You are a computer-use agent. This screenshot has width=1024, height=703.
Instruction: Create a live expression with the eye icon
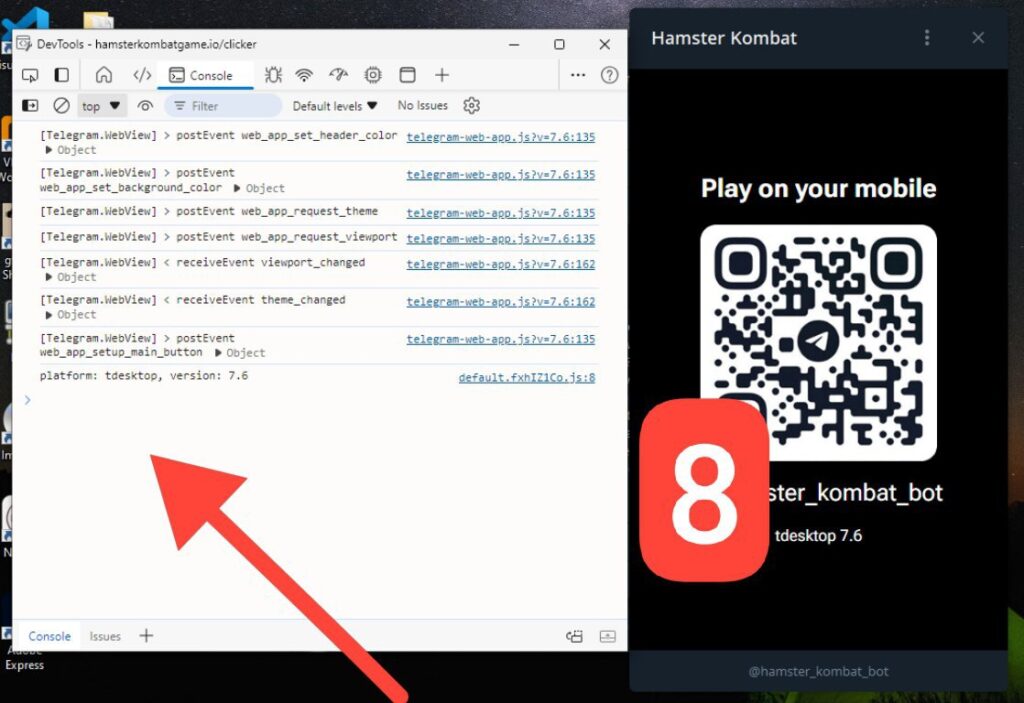(x=145, y=105)
